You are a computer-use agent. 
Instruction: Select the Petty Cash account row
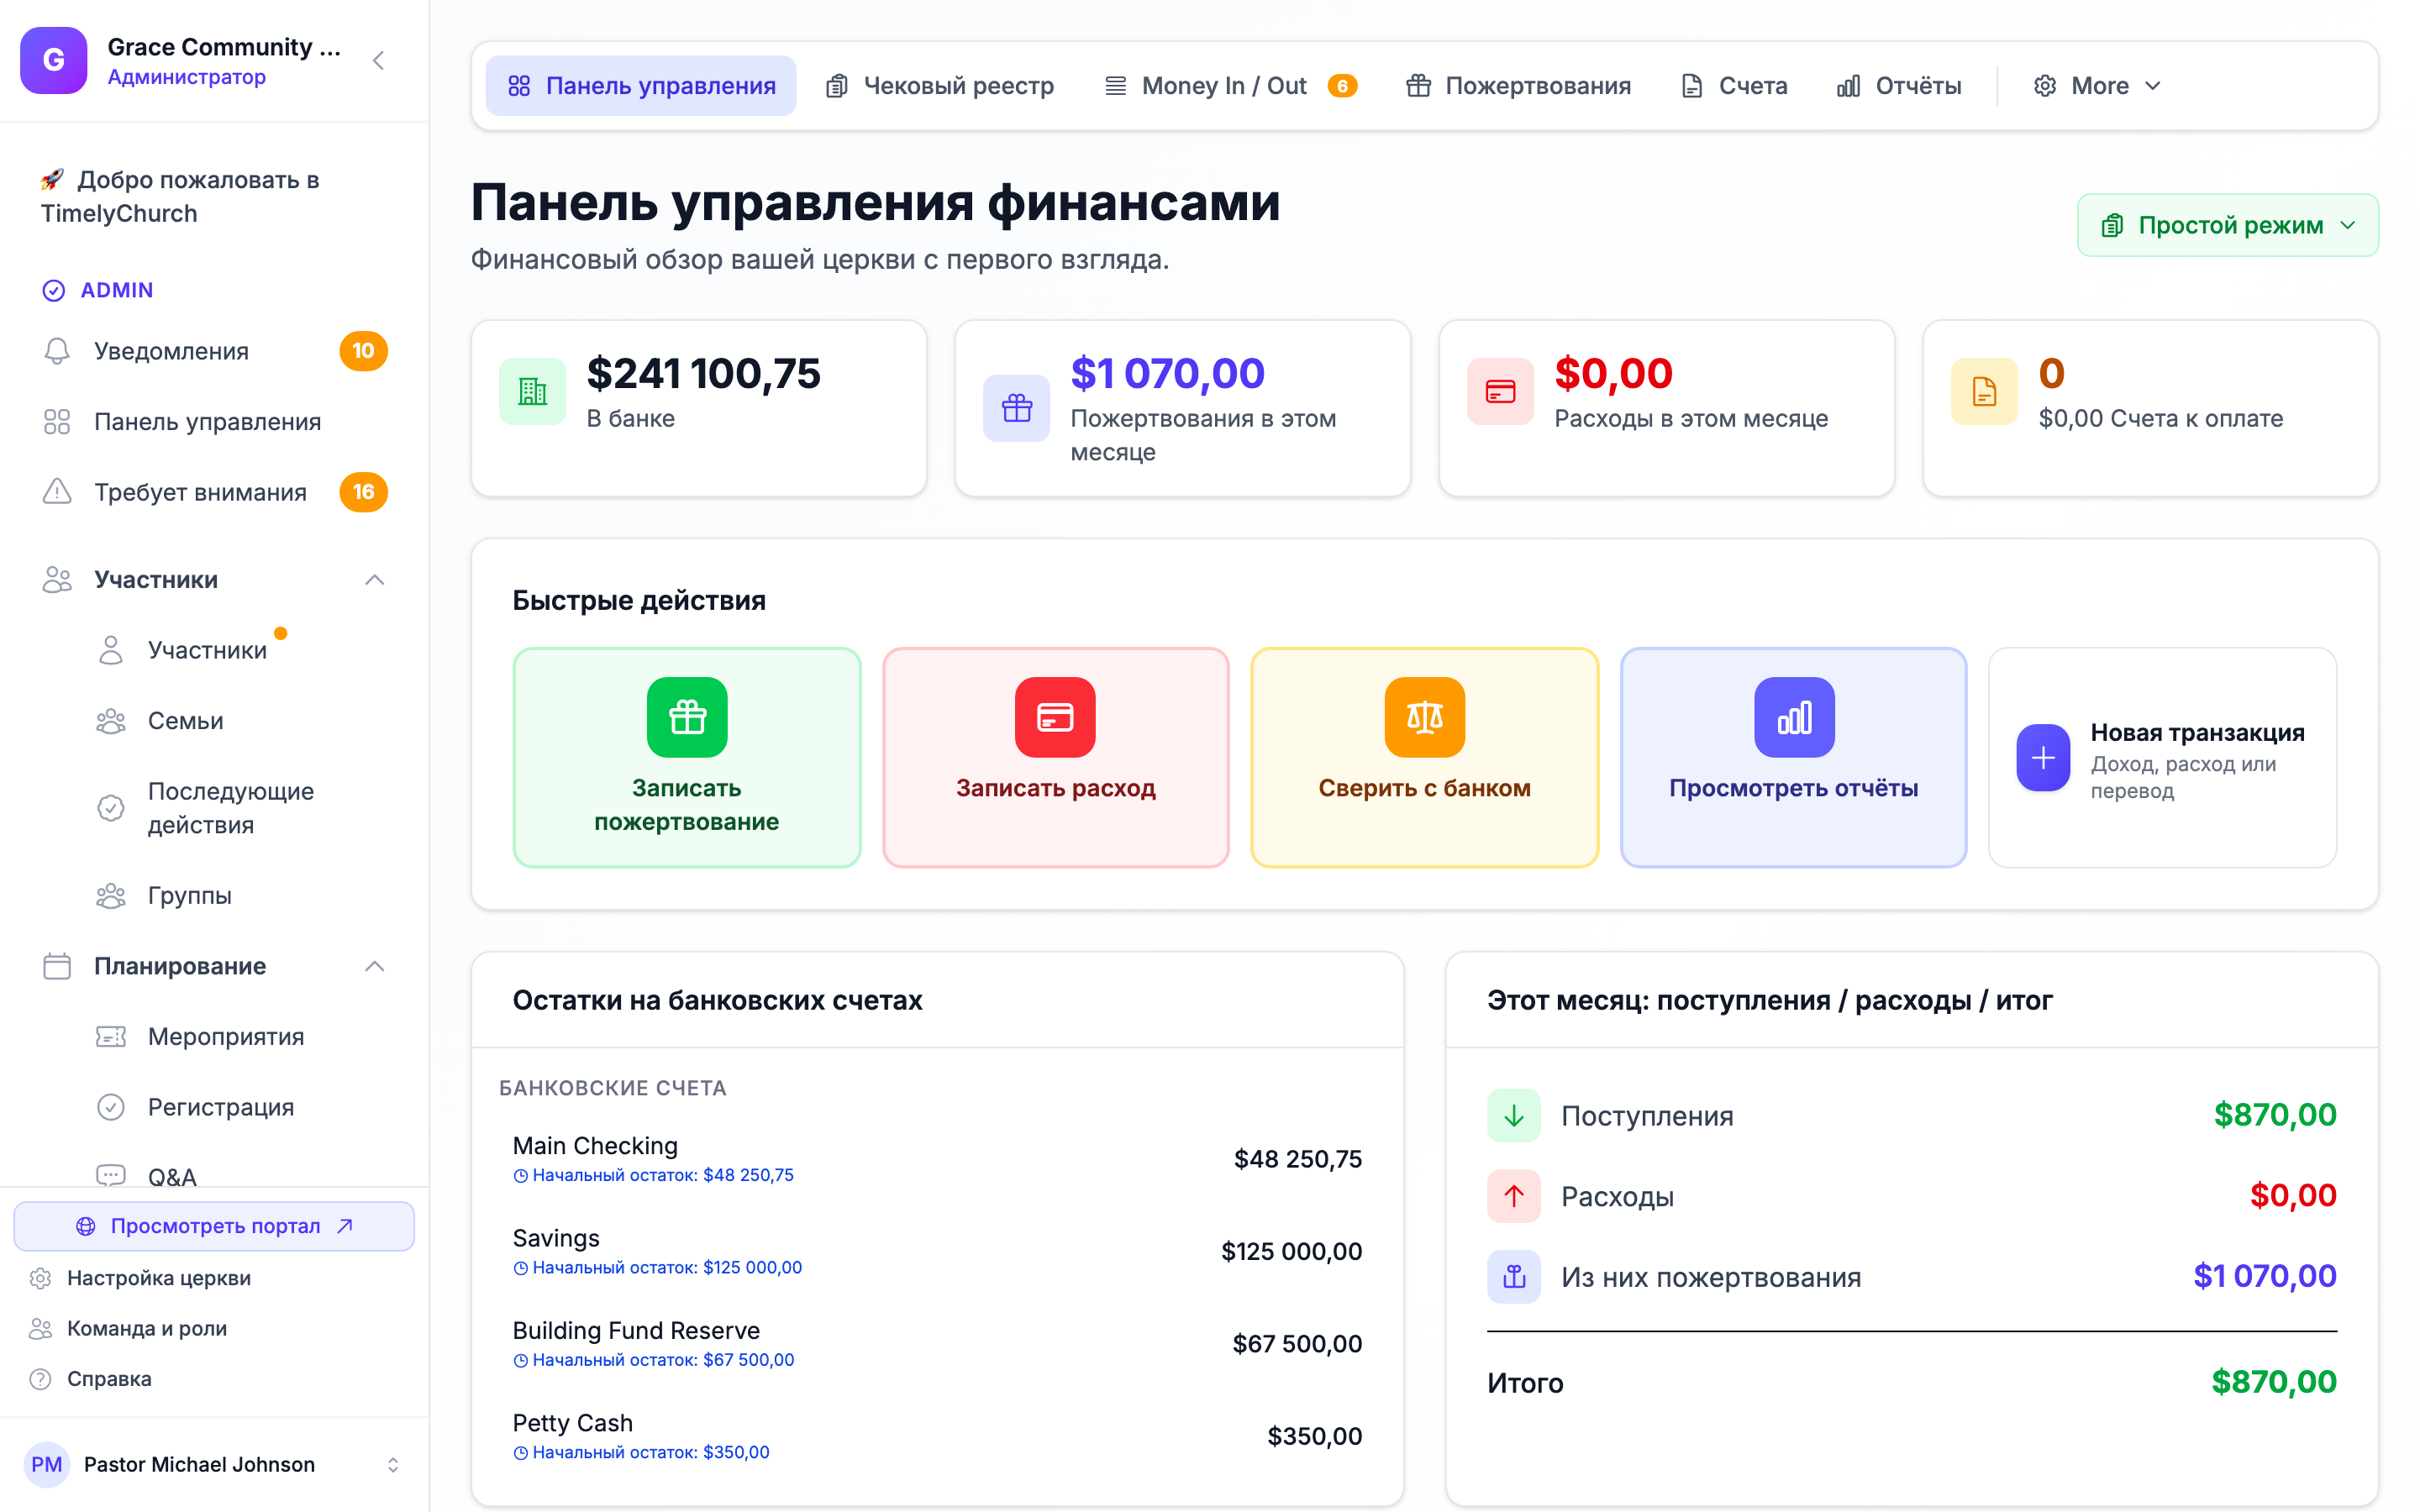click(x=937, y=1436)
